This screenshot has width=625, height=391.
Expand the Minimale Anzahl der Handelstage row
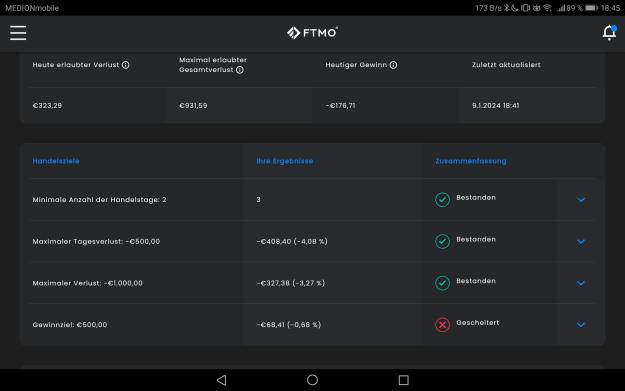click(581, 200)
